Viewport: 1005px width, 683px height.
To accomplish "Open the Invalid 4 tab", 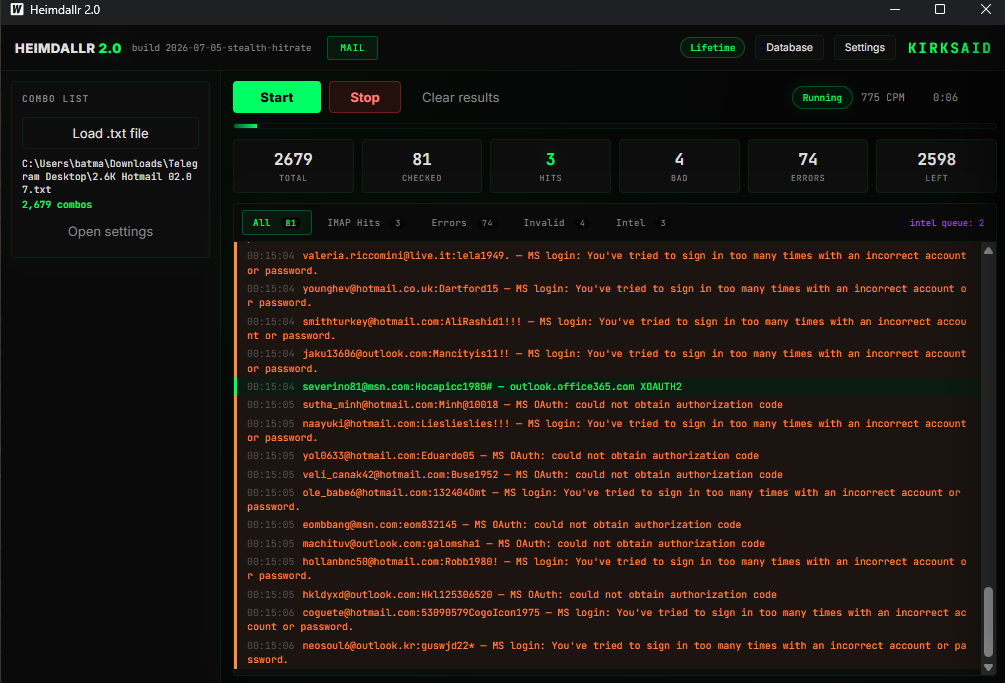I will point(554,223).
